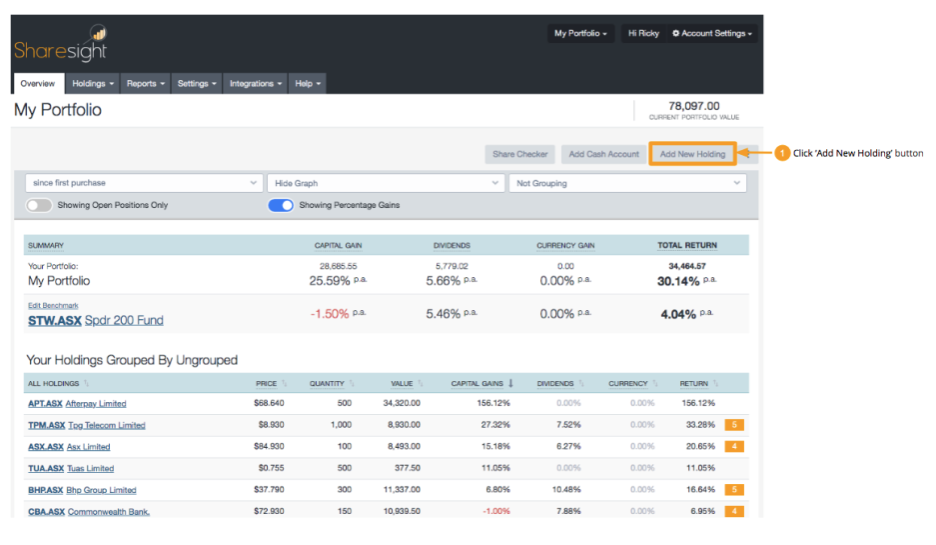Expand the Settings menu
Image resolution: width=936 pixels, height=545 pixels.
(x=196, y=84)
